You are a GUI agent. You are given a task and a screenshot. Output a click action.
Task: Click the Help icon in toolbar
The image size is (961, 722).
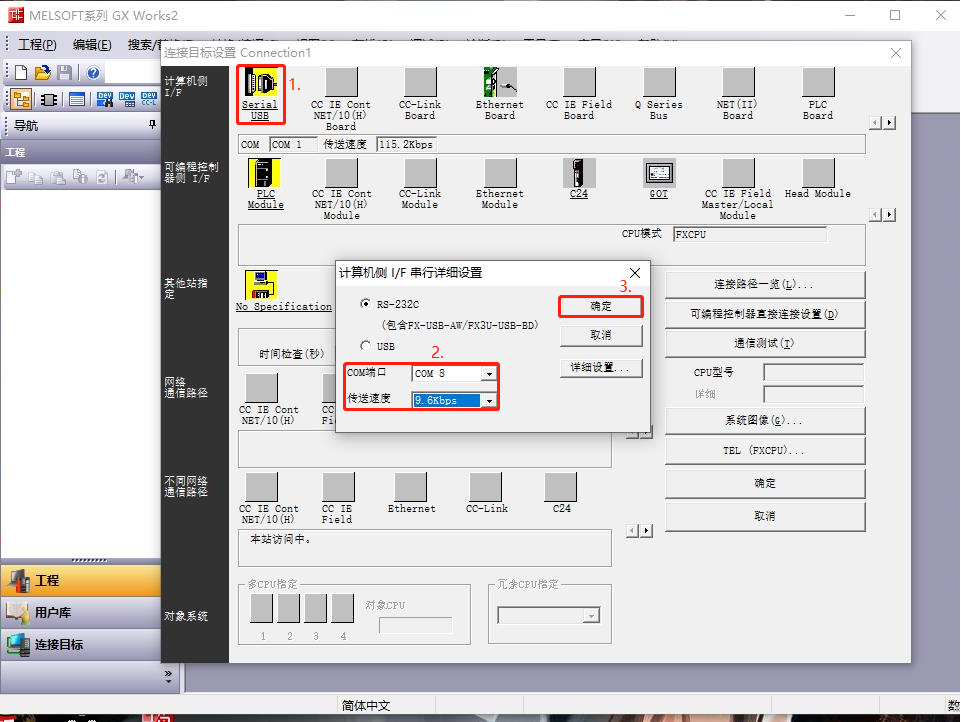click(x=93, y=73)
